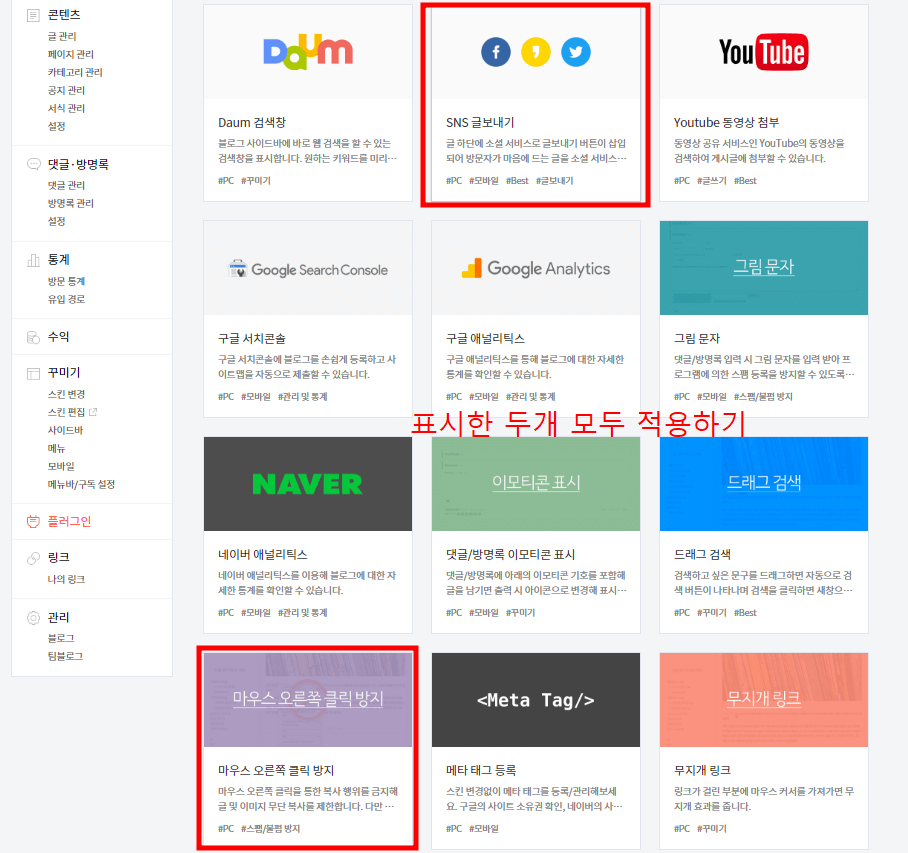Open the 구글 애널리틱스 plugin title
This screenshot has height=853, width=908.
485,339
